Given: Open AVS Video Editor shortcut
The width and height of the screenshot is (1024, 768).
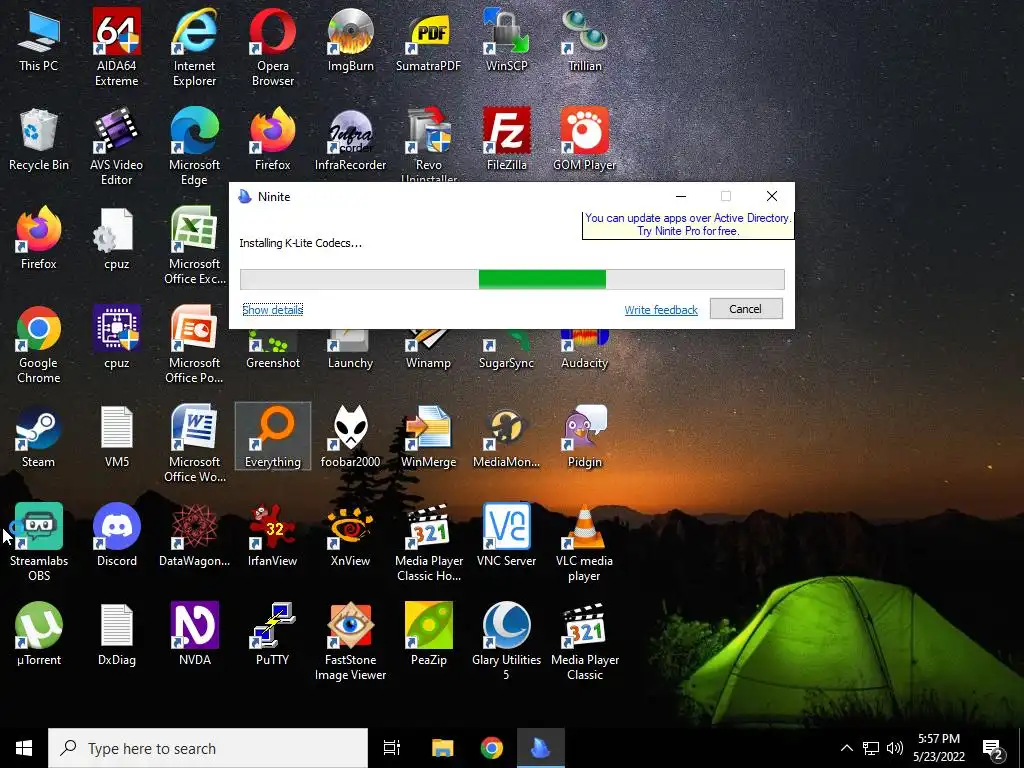Looking at the screenshot, I should [117, 147].
